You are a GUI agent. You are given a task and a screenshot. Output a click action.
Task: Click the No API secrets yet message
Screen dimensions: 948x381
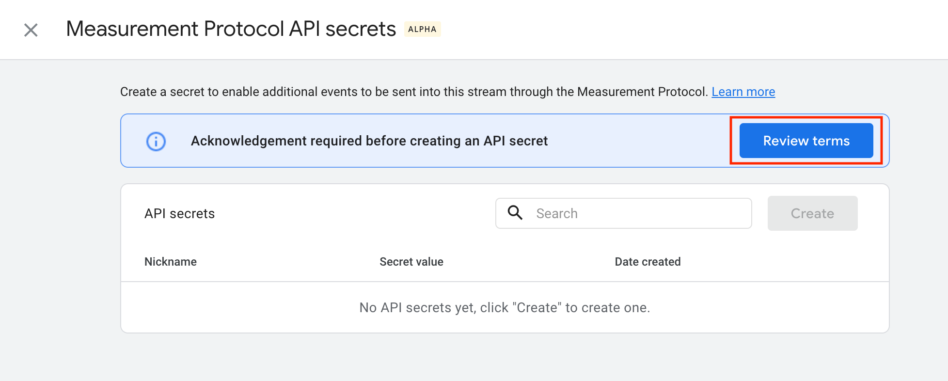click(x=504, y=308)
